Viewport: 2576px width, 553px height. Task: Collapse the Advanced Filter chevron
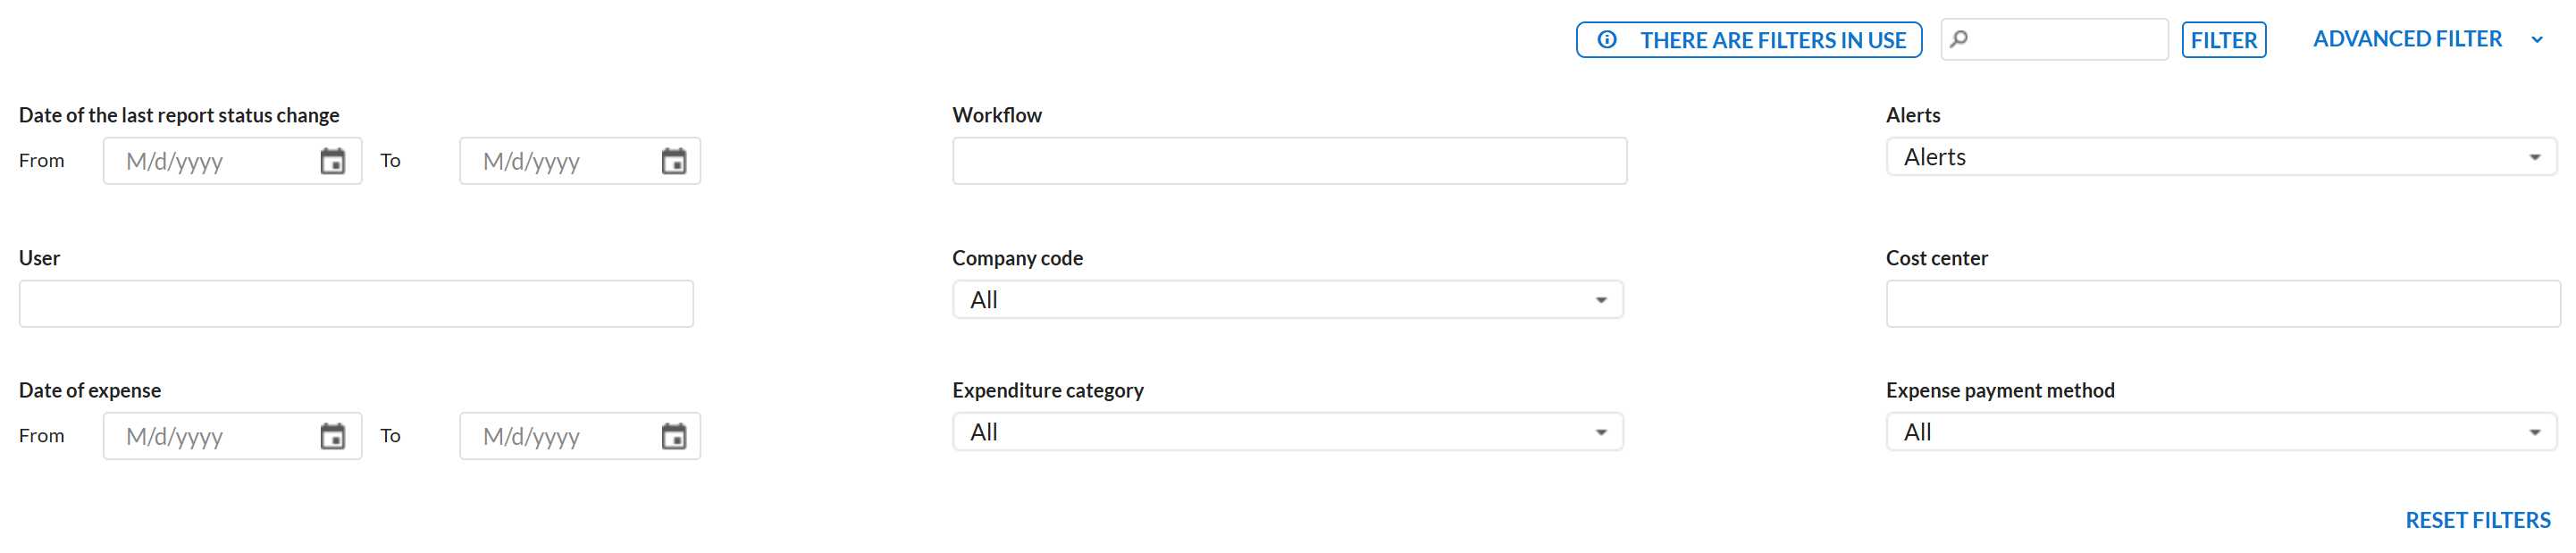click(2537, 40)
